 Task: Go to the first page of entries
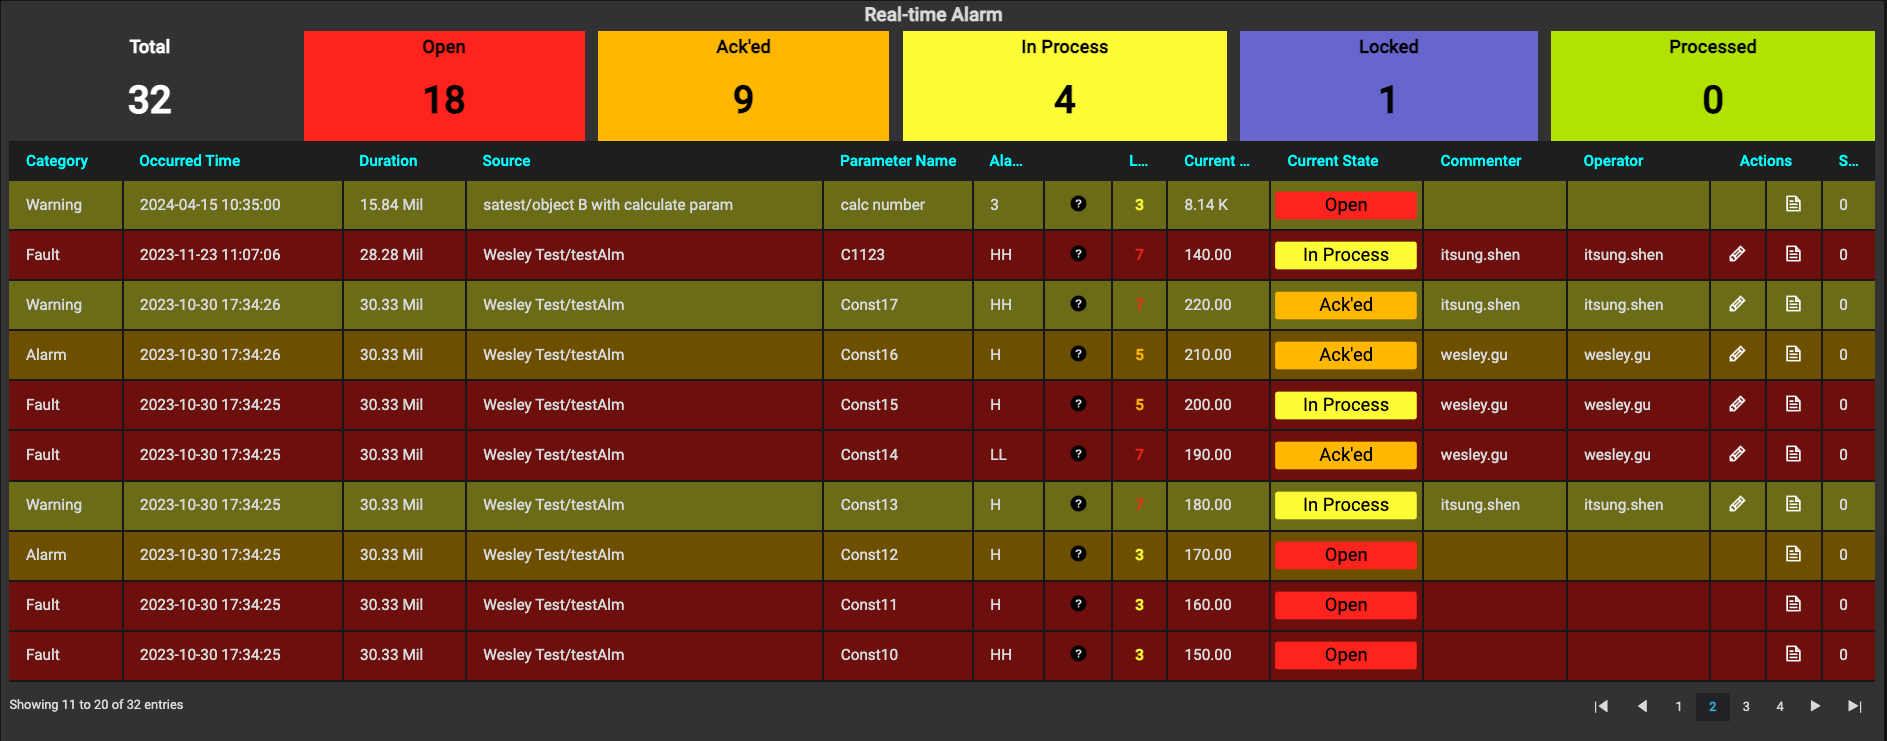point(1601,706)
